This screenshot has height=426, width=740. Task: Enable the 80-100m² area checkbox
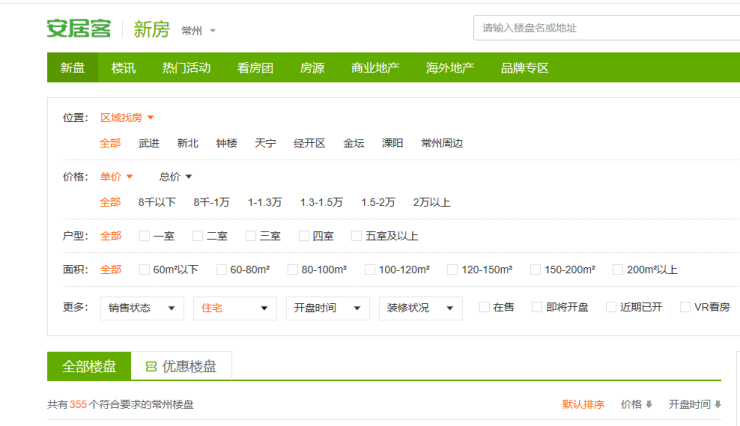pyautogui.click(x=293, y=270)
